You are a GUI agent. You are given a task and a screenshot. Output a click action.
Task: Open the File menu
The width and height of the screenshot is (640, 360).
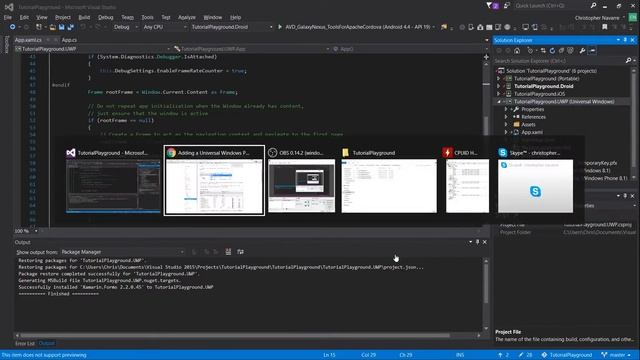coord(8,18)
